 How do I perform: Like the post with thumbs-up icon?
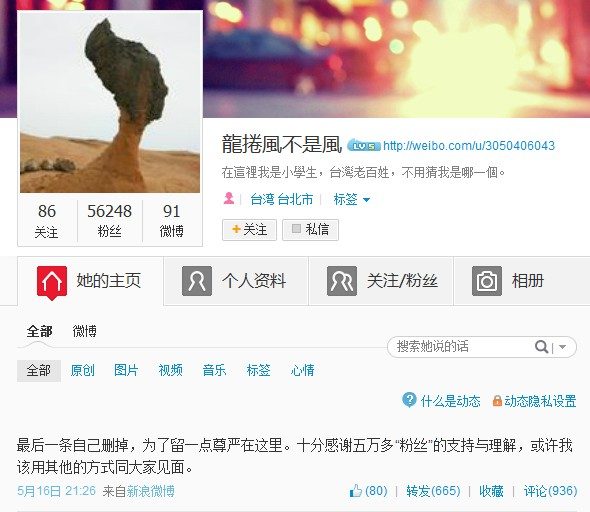click(x=355, y=491)
